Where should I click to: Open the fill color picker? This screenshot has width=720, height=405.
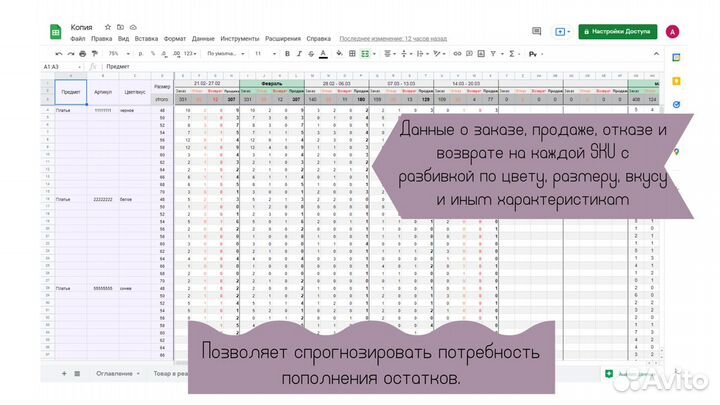coord(339,54)
